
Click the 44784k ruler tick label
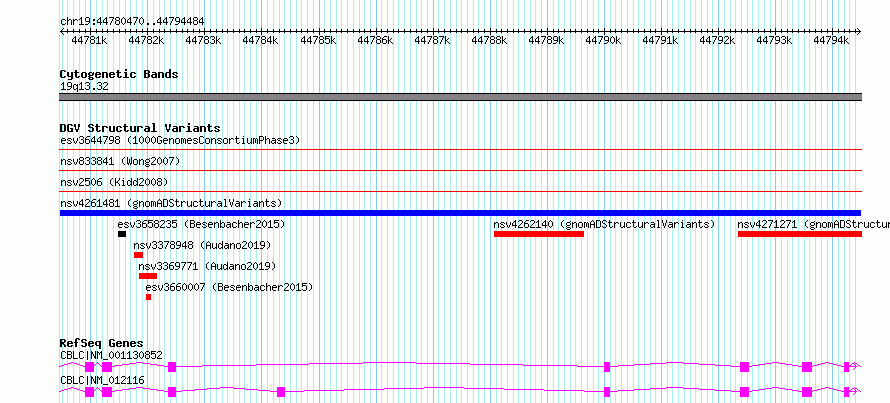point(261,40)
